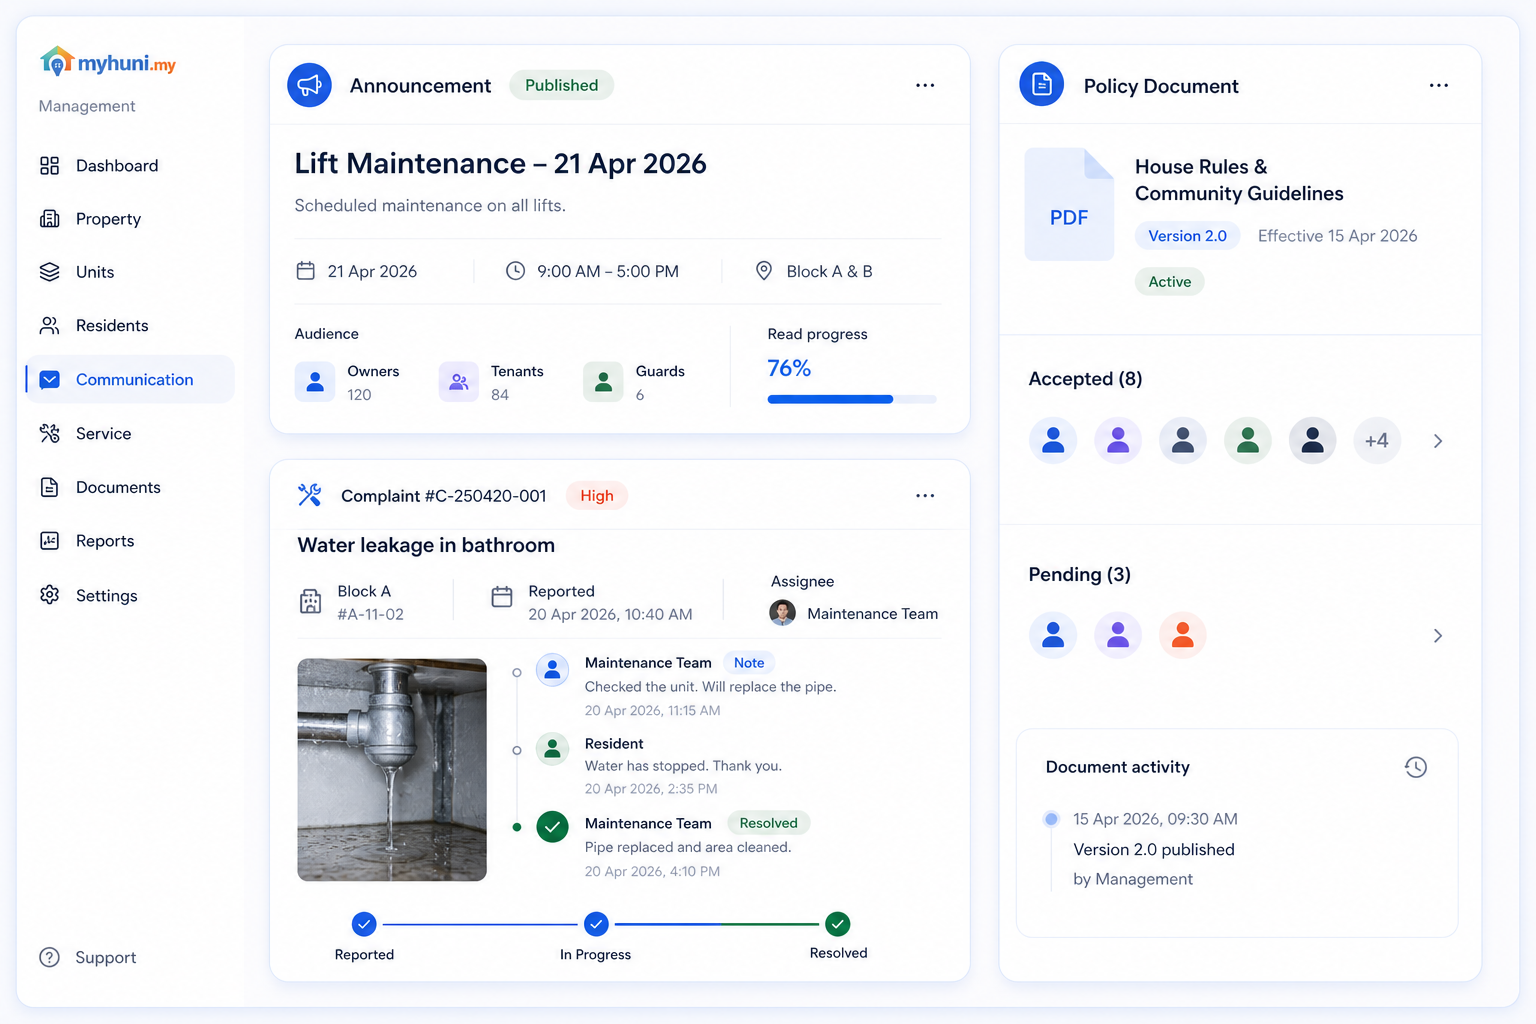The image size is (1536, 1024).
Task: Click the orange avatar in Pending
Action: click(x=1183, y=636)
